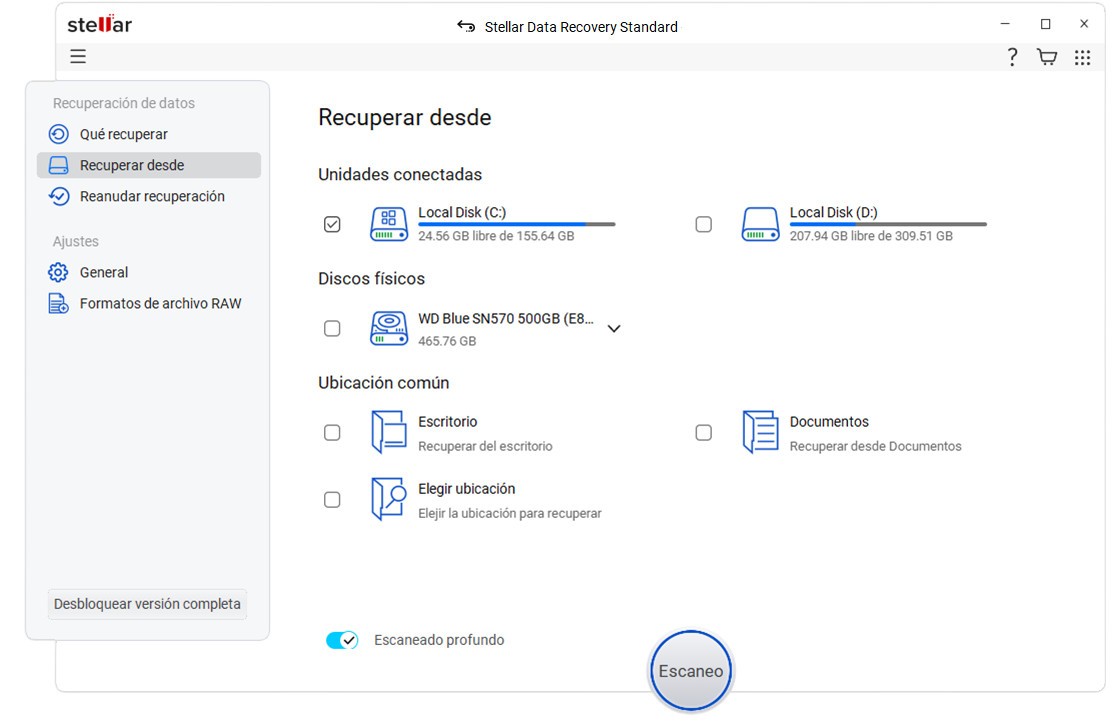The image size is (1118, 723).
Task: Check the Documentos checkbox
Action: 704,433
